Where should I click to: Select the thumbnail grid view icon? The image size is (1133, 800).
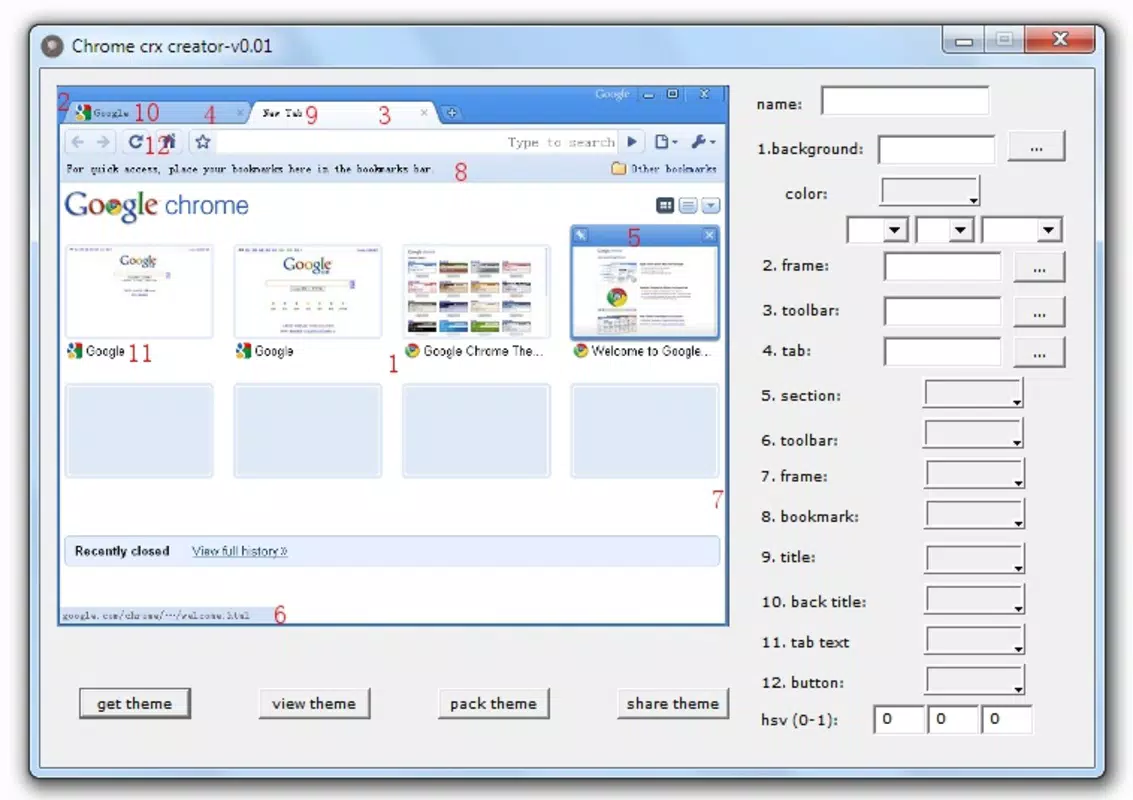(665, 206)
